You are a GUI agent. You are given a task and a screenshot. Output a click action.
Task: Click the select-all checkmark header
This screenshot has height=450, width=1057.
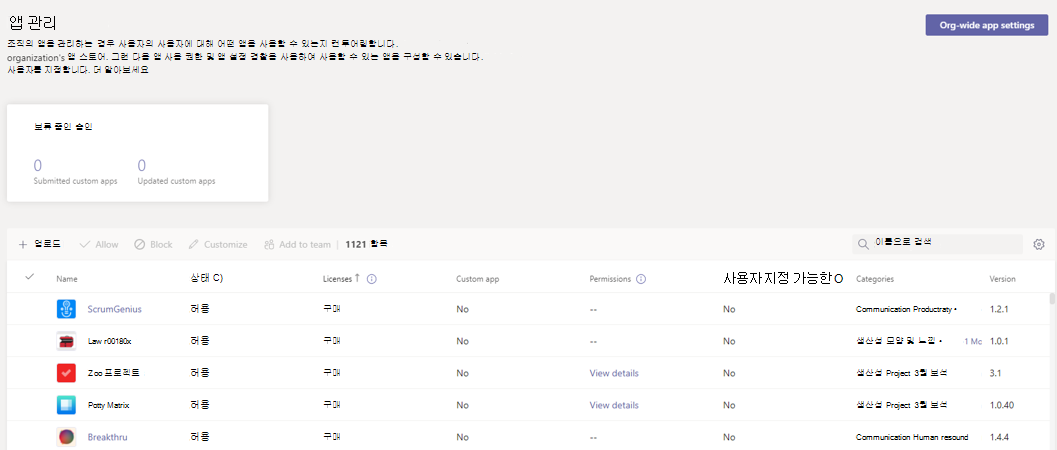pyautogui.click(x=30, y=277)
